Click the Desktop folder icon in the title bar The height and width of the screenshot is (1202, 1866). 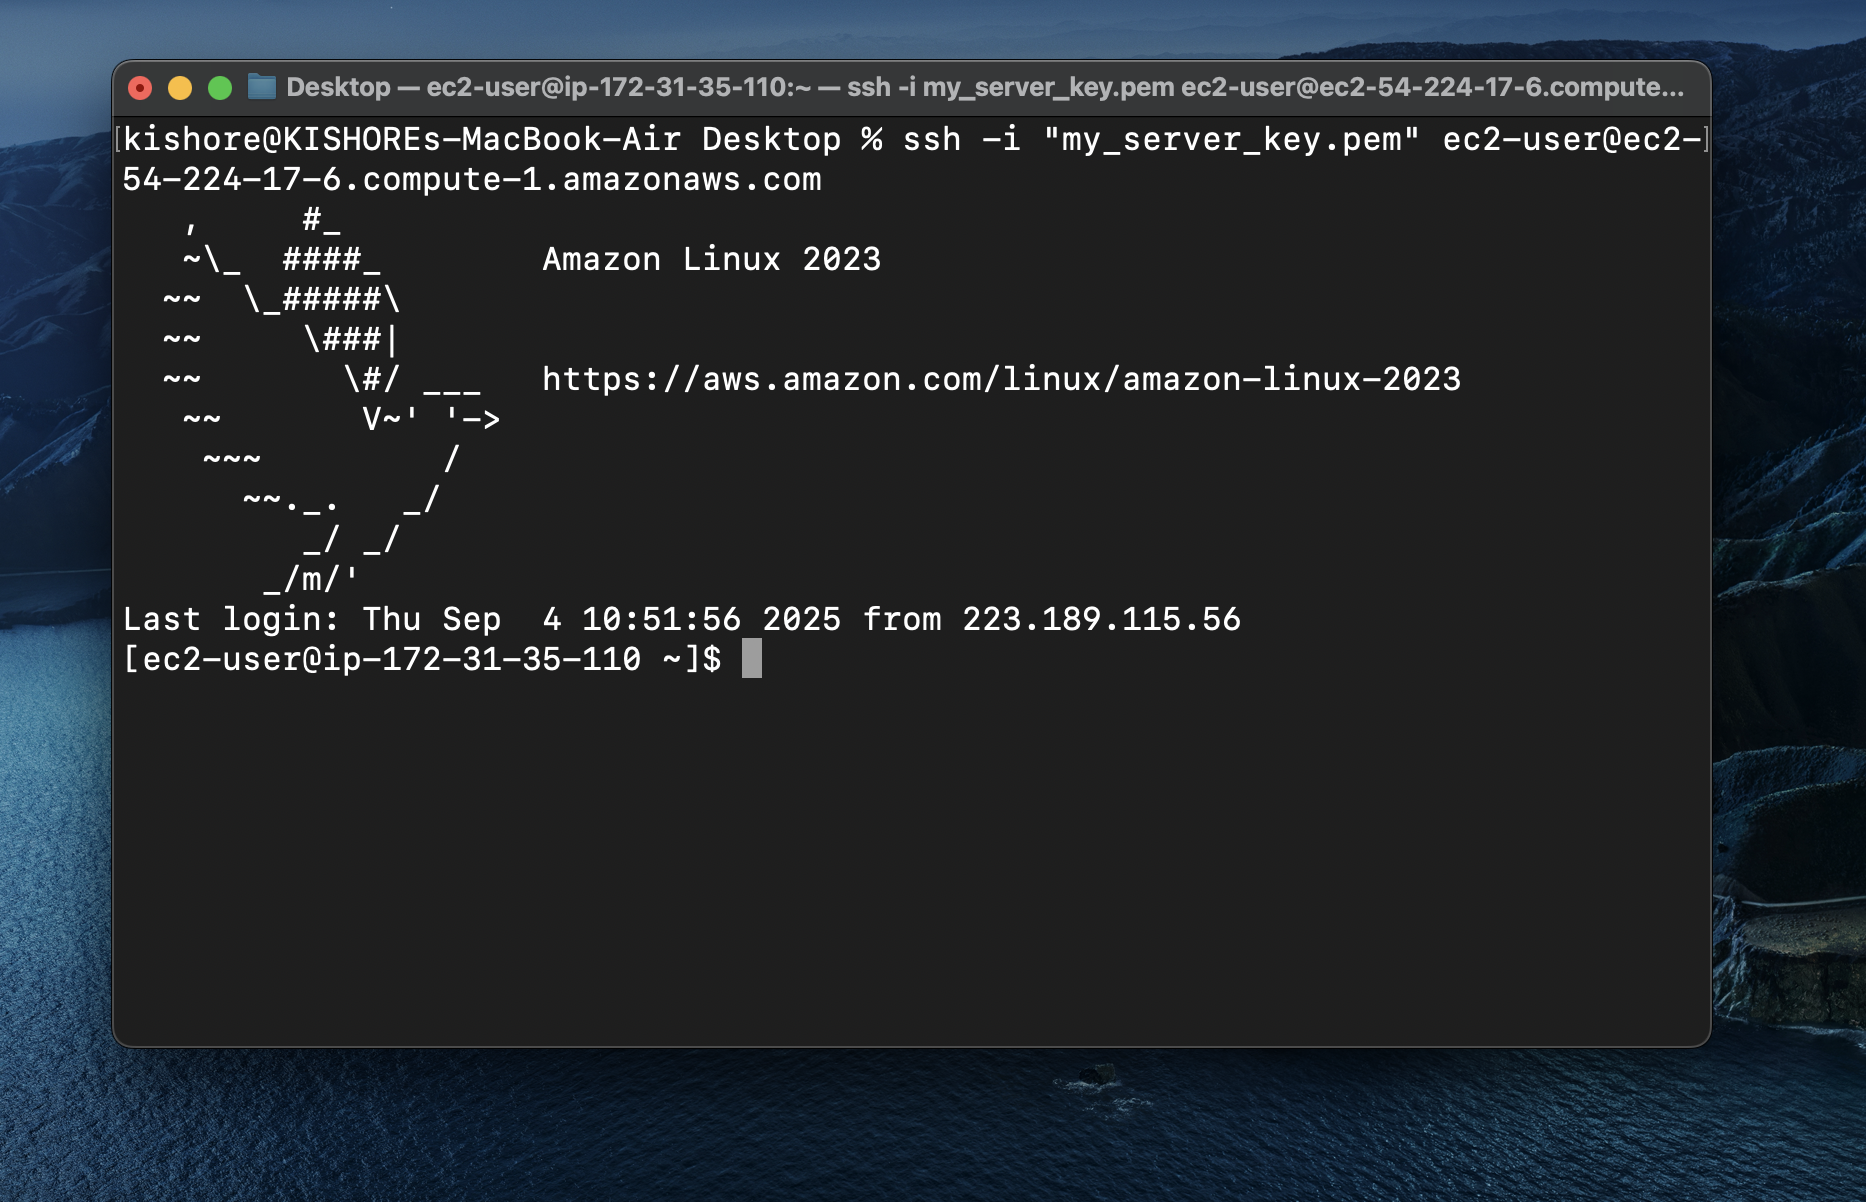[x=261, y=88]
